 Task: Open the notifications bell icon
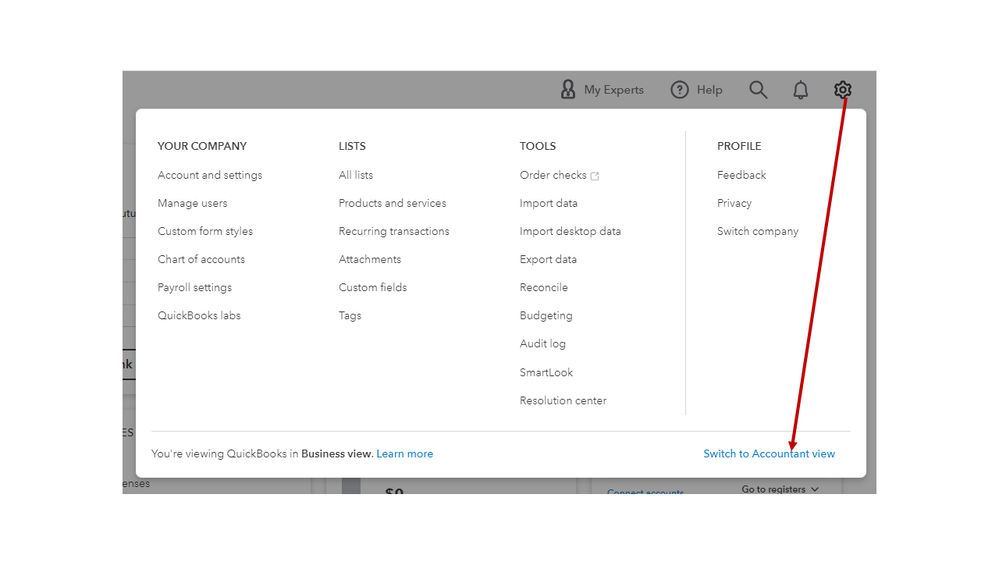(x=800, y=90)
